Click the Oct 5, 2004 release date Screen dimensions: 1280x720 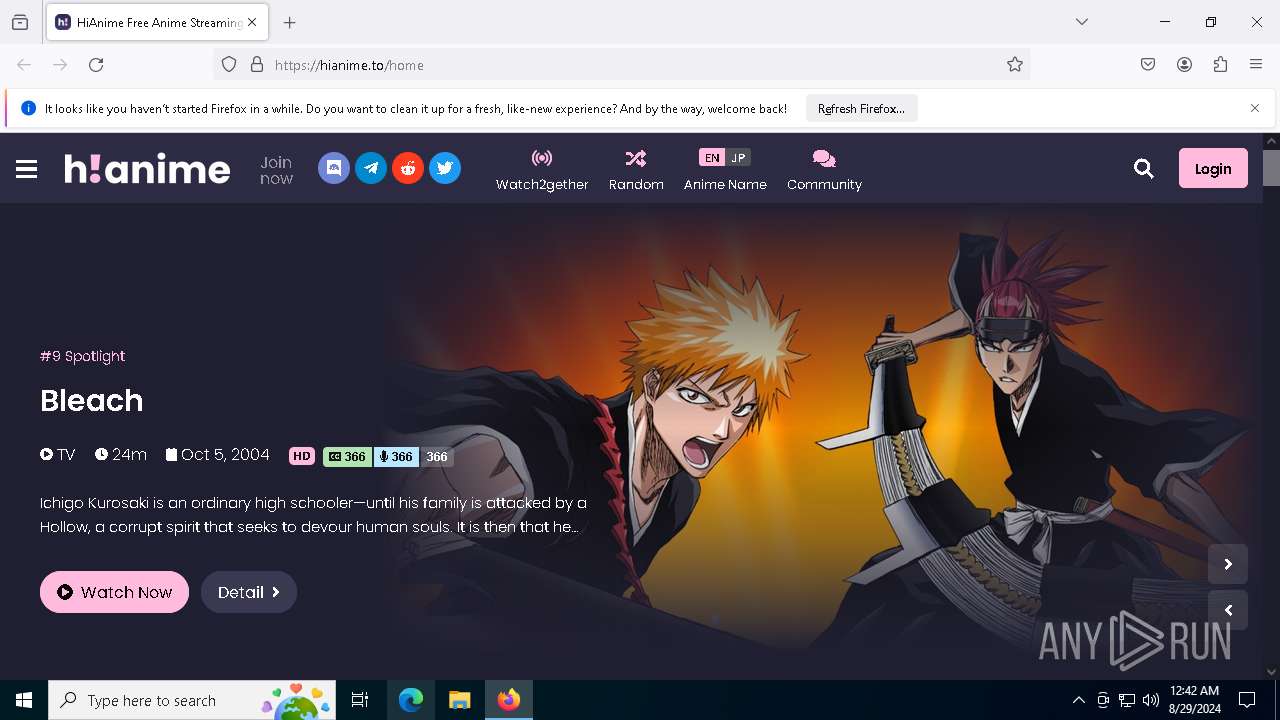point(218,455)
